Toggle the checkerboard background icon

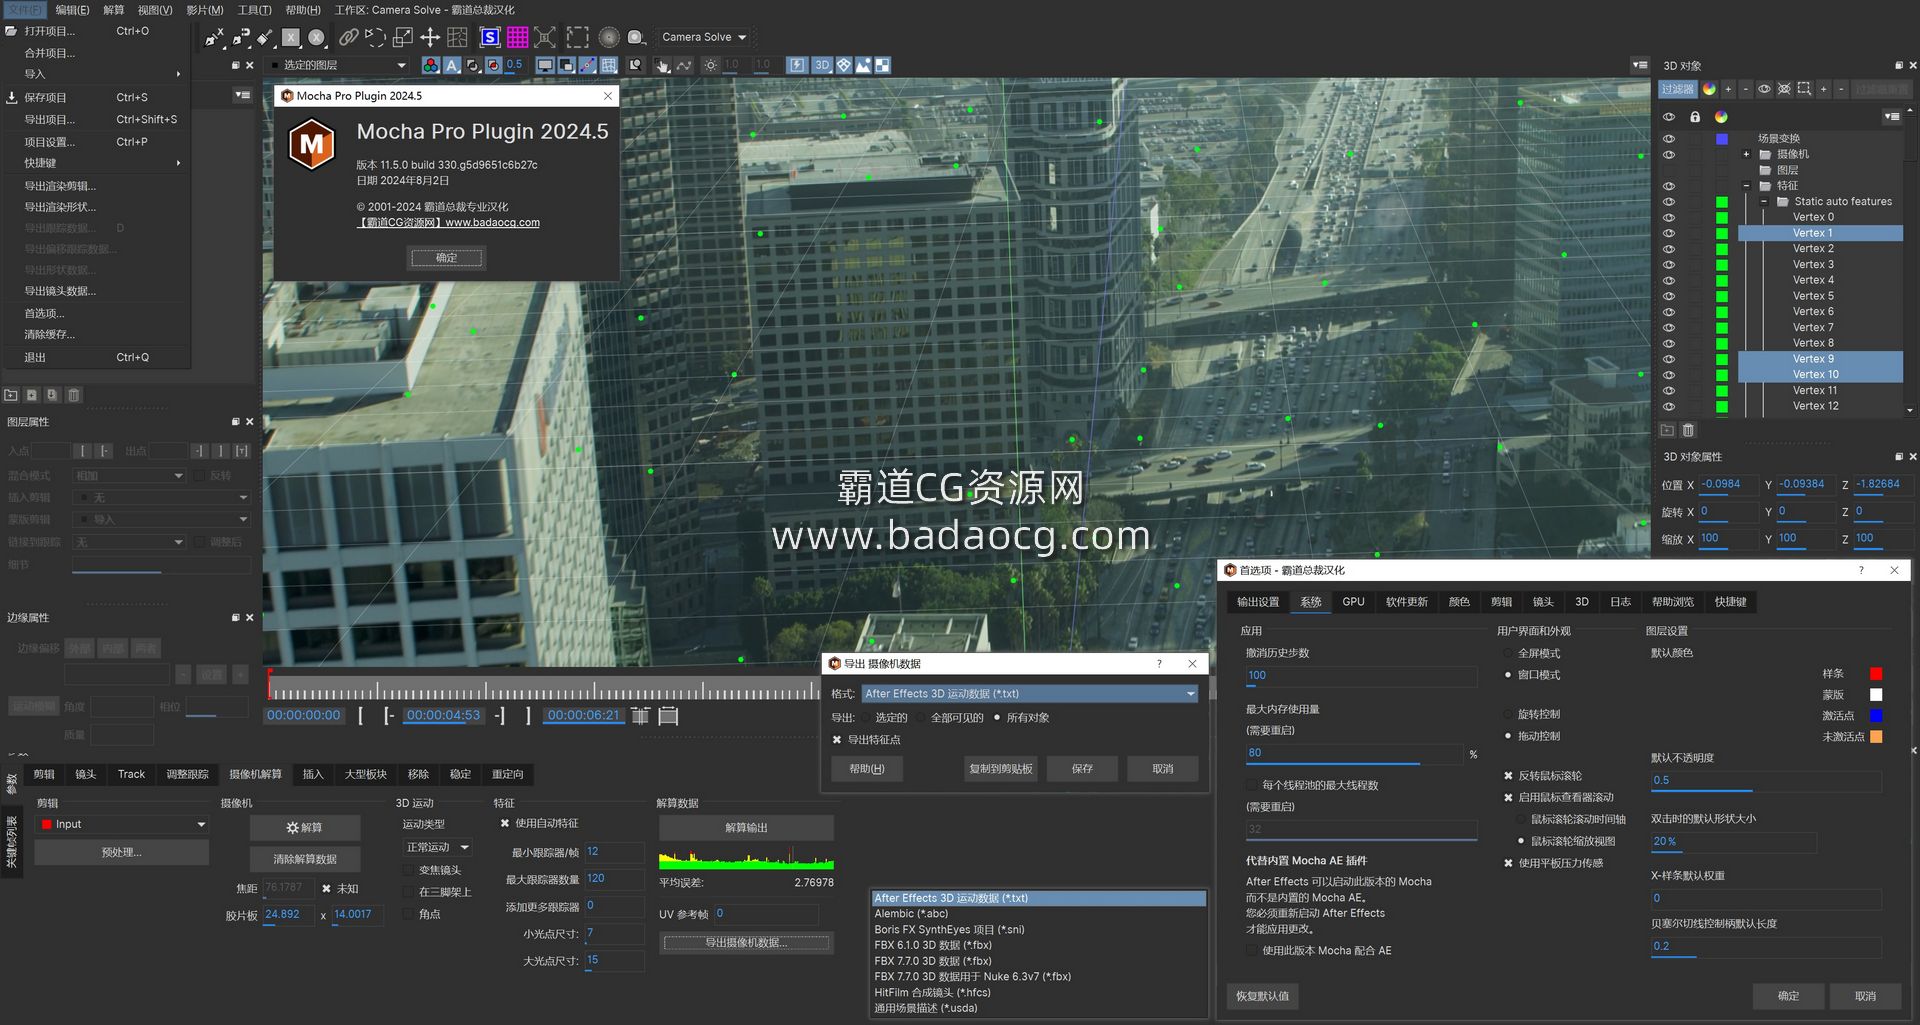pos(883,65)
